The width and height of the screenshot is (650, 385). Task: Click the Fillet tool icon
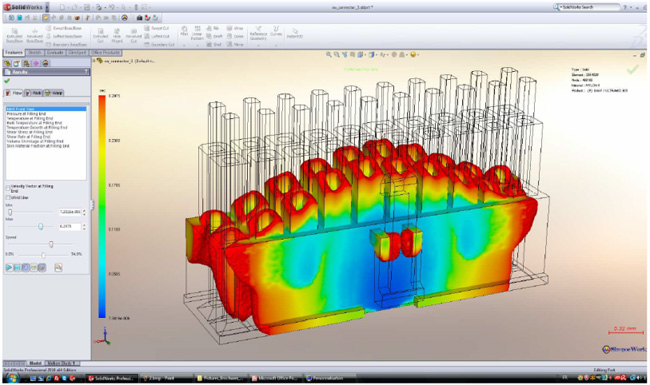pyautogui.click(x=184, y=31)
